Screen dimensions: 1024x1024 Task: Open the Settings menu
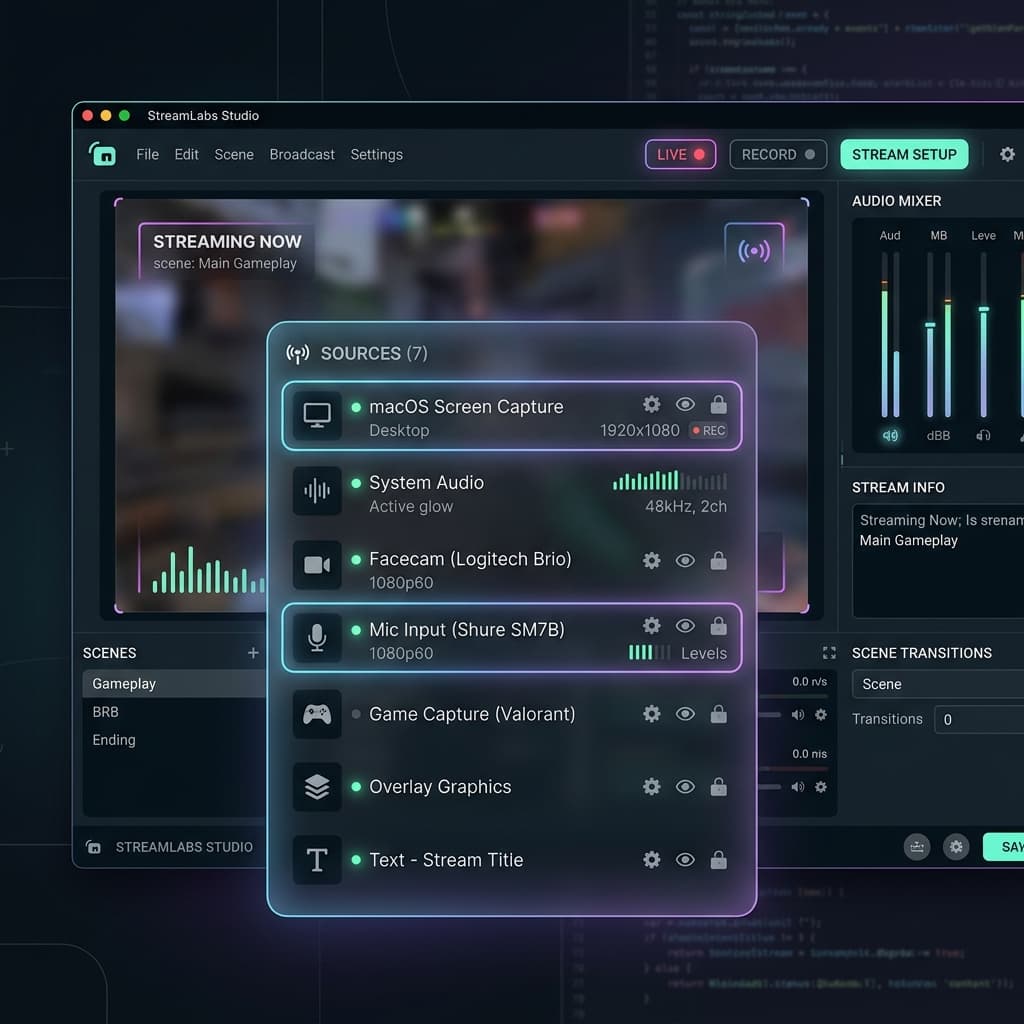tap(377, 155)
